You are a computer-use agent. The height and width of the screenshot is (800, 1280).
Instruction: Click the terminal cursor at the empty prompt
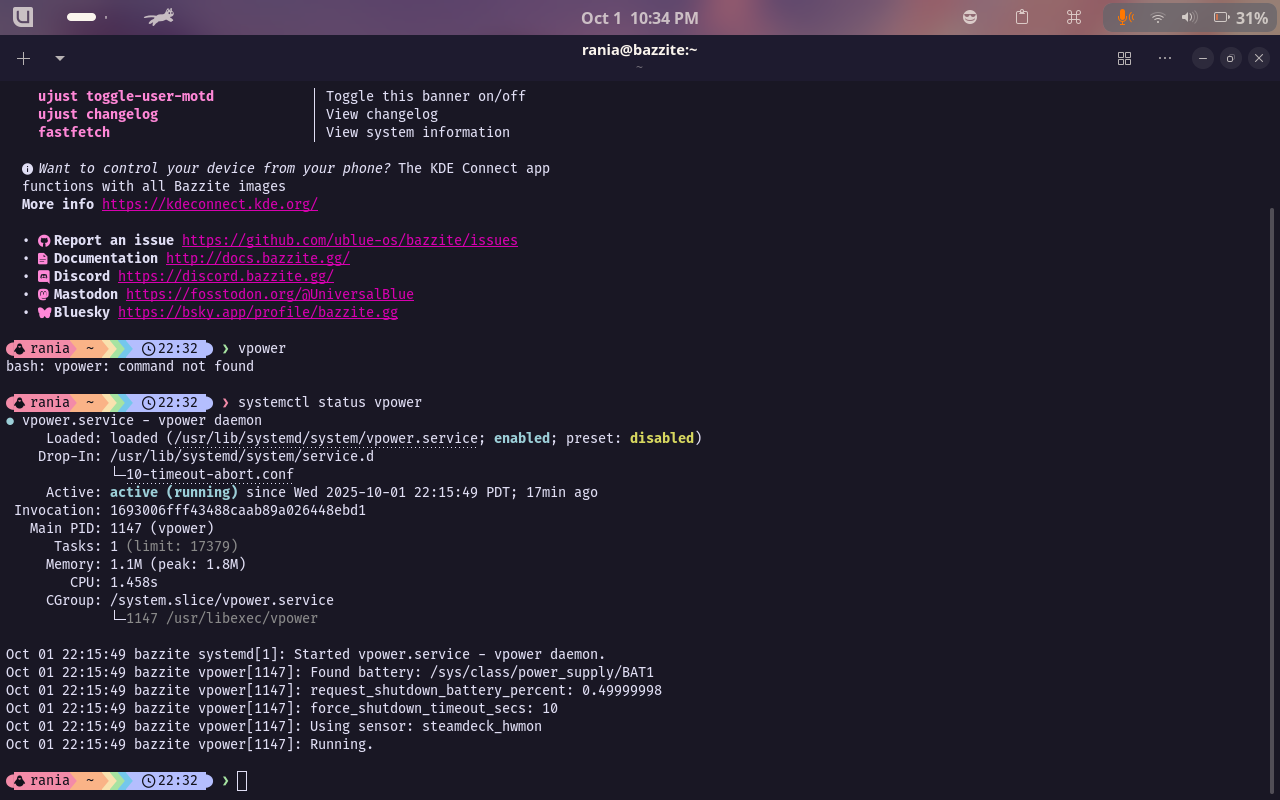[242, 781]
